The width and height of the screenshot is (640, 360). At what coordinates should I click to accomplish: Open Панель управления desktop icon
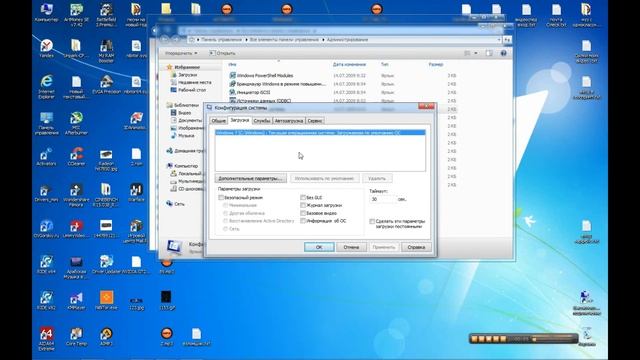[46, 123]
